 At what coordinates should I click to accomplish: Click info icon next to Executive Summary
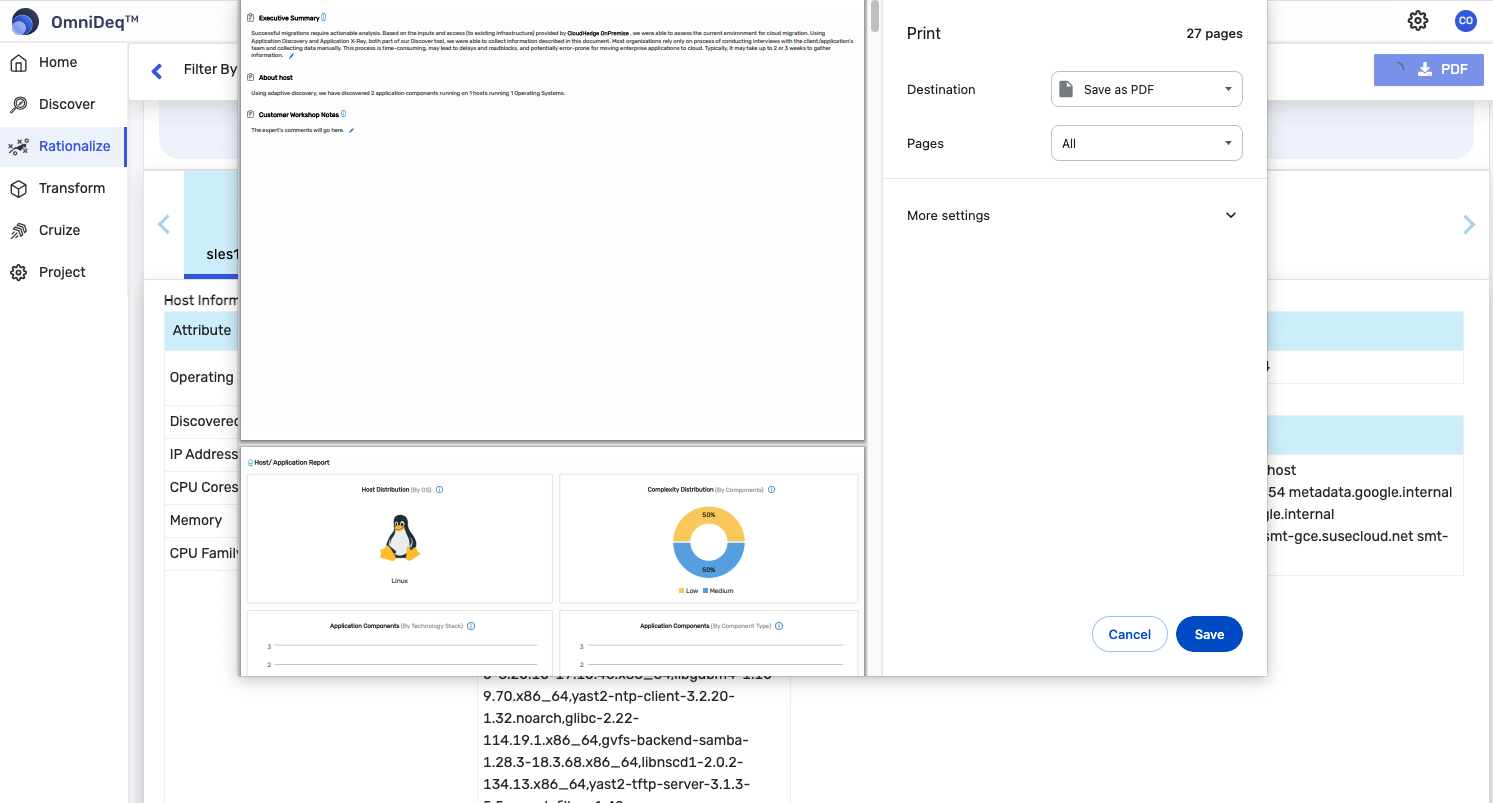[x=323, y=17]
